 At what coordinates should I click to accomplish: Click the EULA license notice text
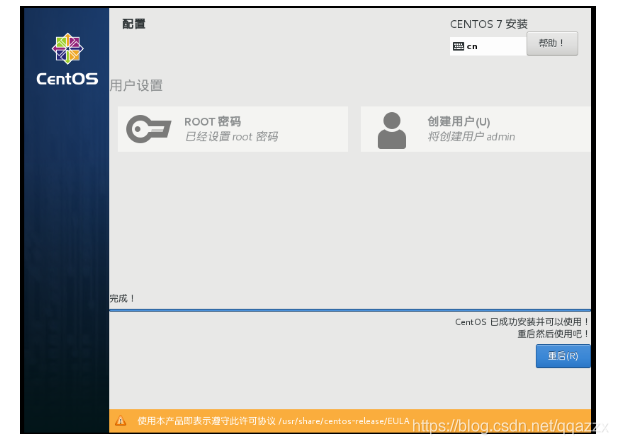click(x=273, y=421)
